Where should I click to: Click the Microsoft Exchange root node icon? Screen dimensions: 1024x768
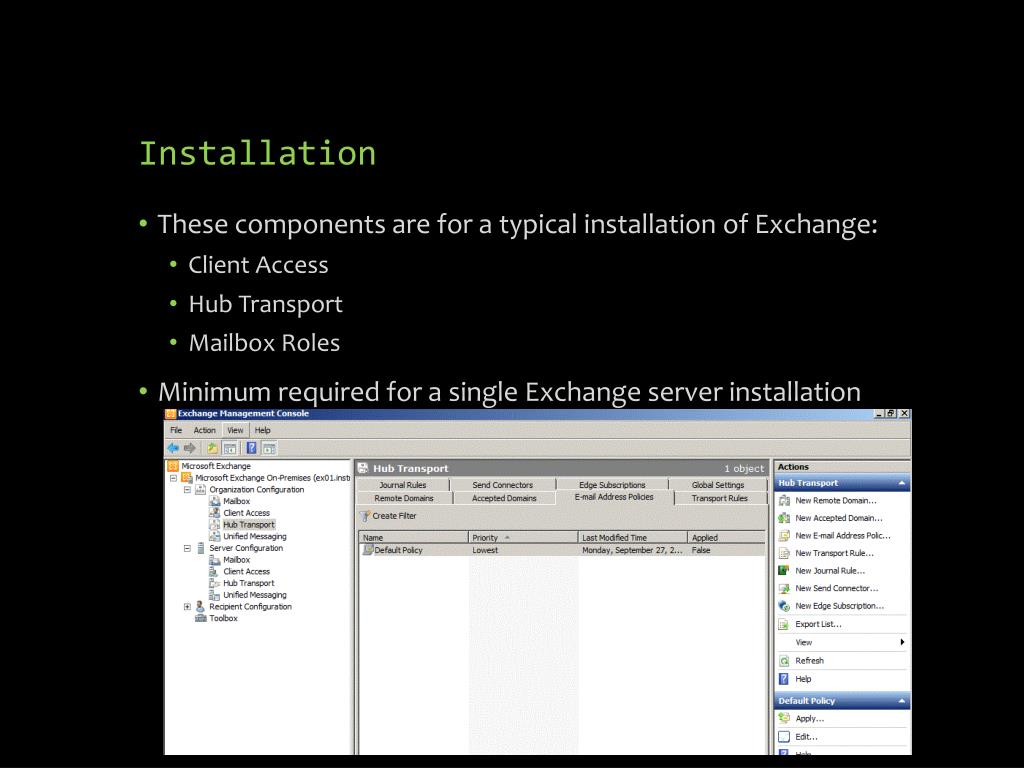point(173,466)
